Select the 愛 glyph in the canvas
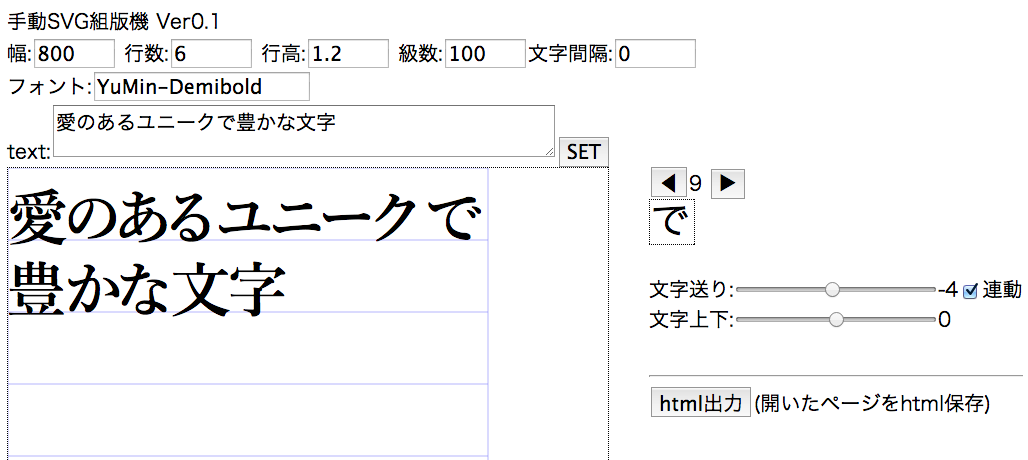This screenshot has height=460, width=1028. tap(40, 216)
